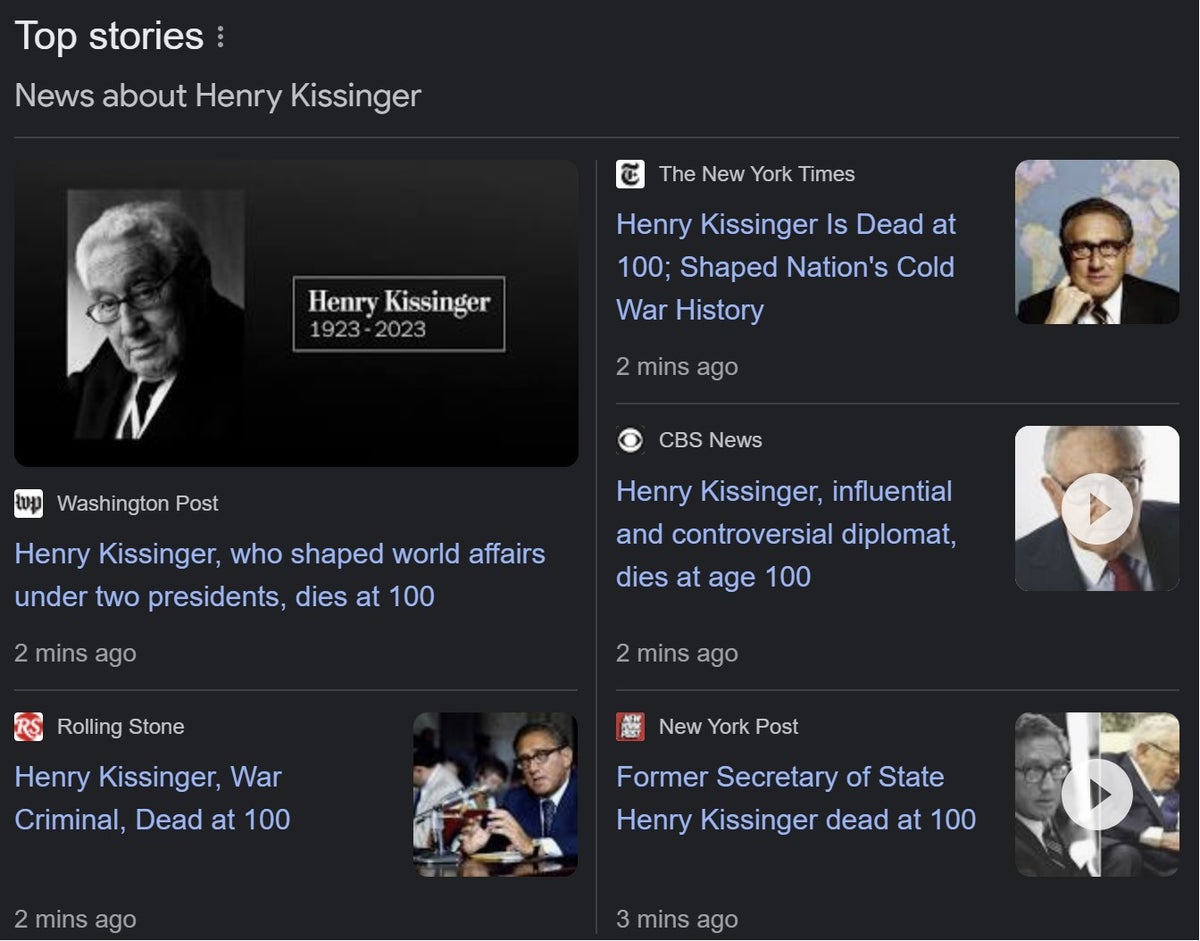Open the Rolling Stone 'War Criminal' headline
This screenshot has height=941, width=1200.
point(149,798)
